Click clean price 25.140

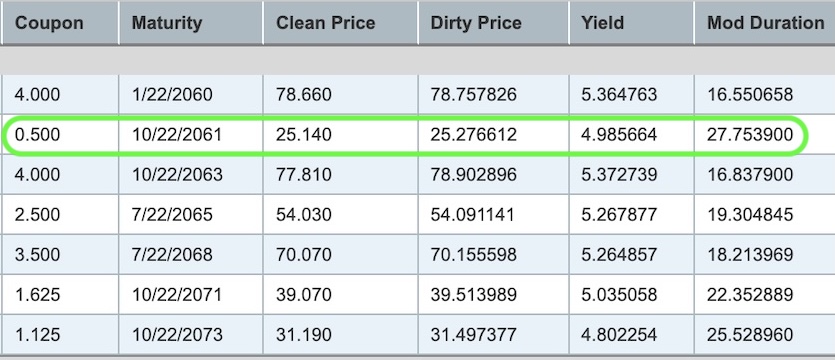click(x=304, y=135)
